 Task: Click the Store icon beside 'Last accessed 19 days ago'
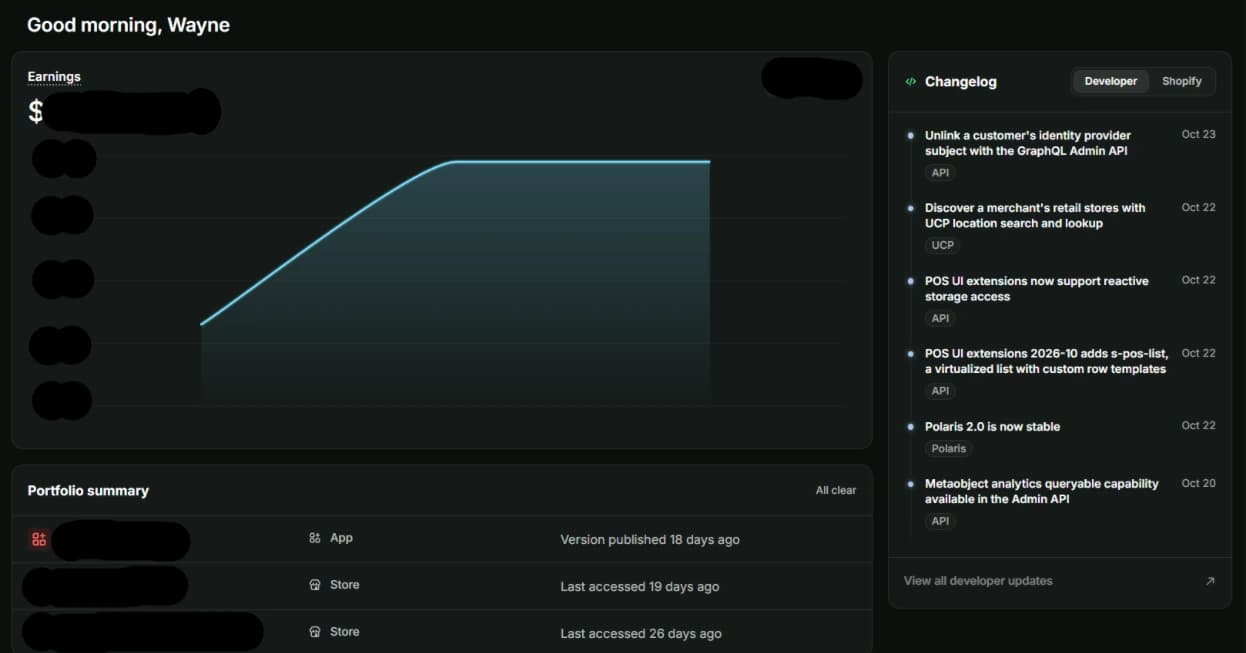pos(315,585)
